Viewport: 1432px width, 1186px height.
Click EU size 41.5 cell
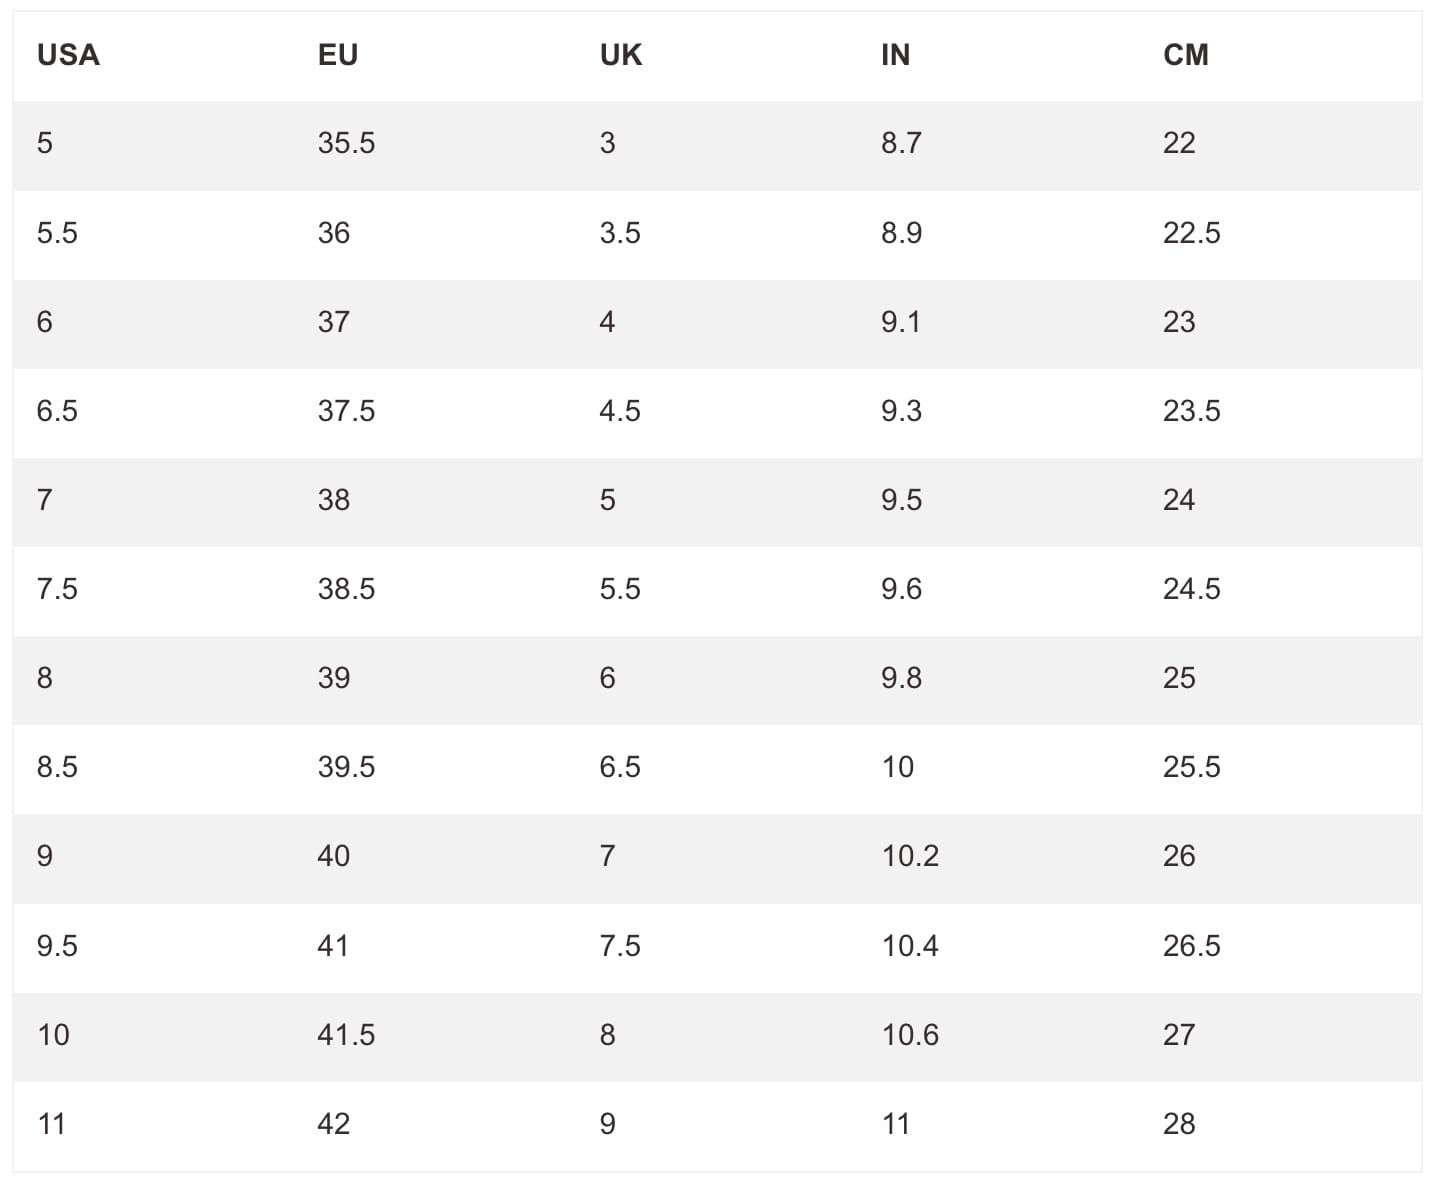click(x=346, y=1035)
